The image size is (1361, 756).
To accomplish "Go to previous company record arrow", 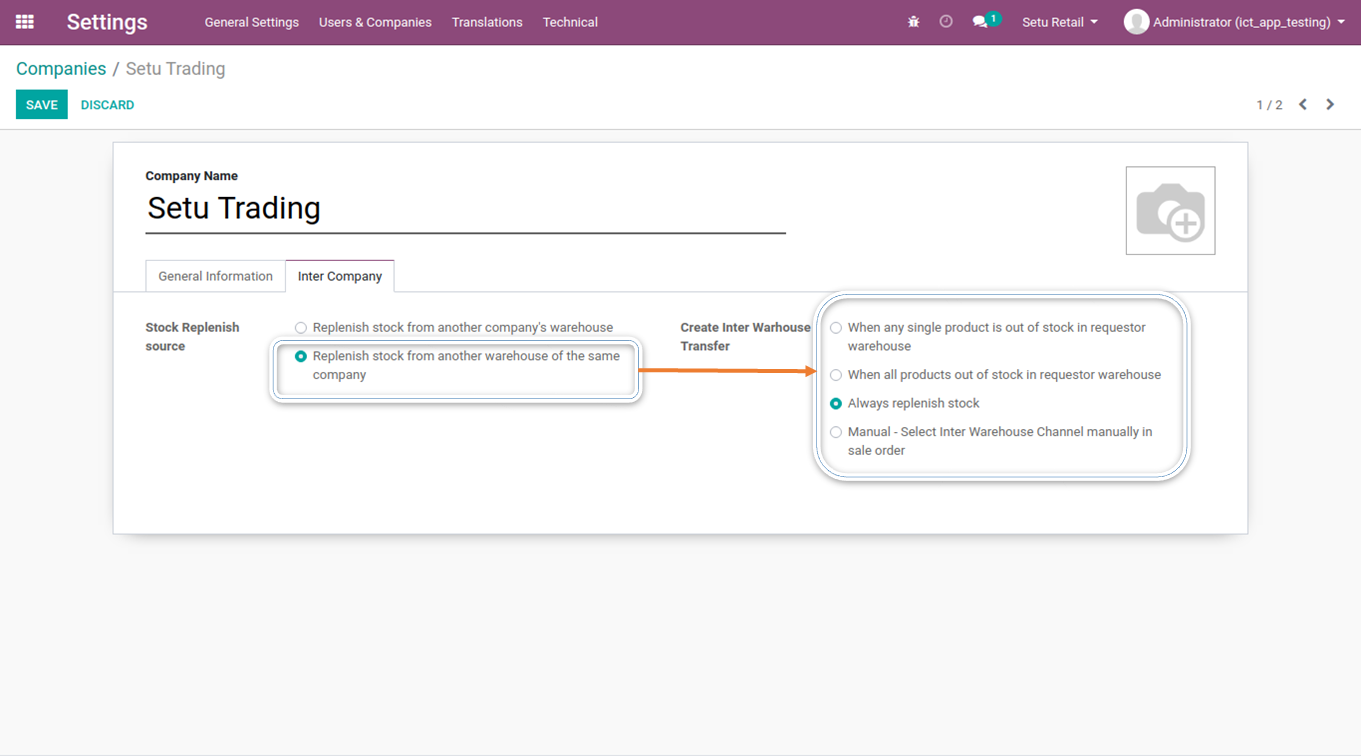I will pos(1303,105).
